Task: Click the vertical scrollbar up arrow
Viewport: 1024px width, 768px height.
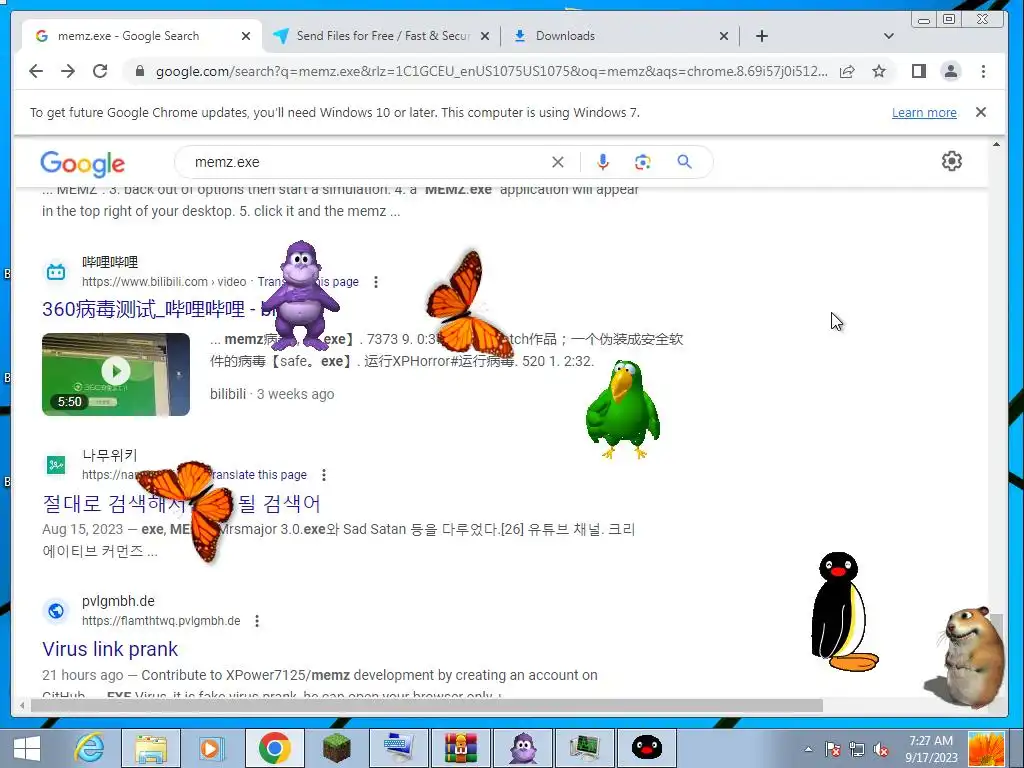Action: 996,144
